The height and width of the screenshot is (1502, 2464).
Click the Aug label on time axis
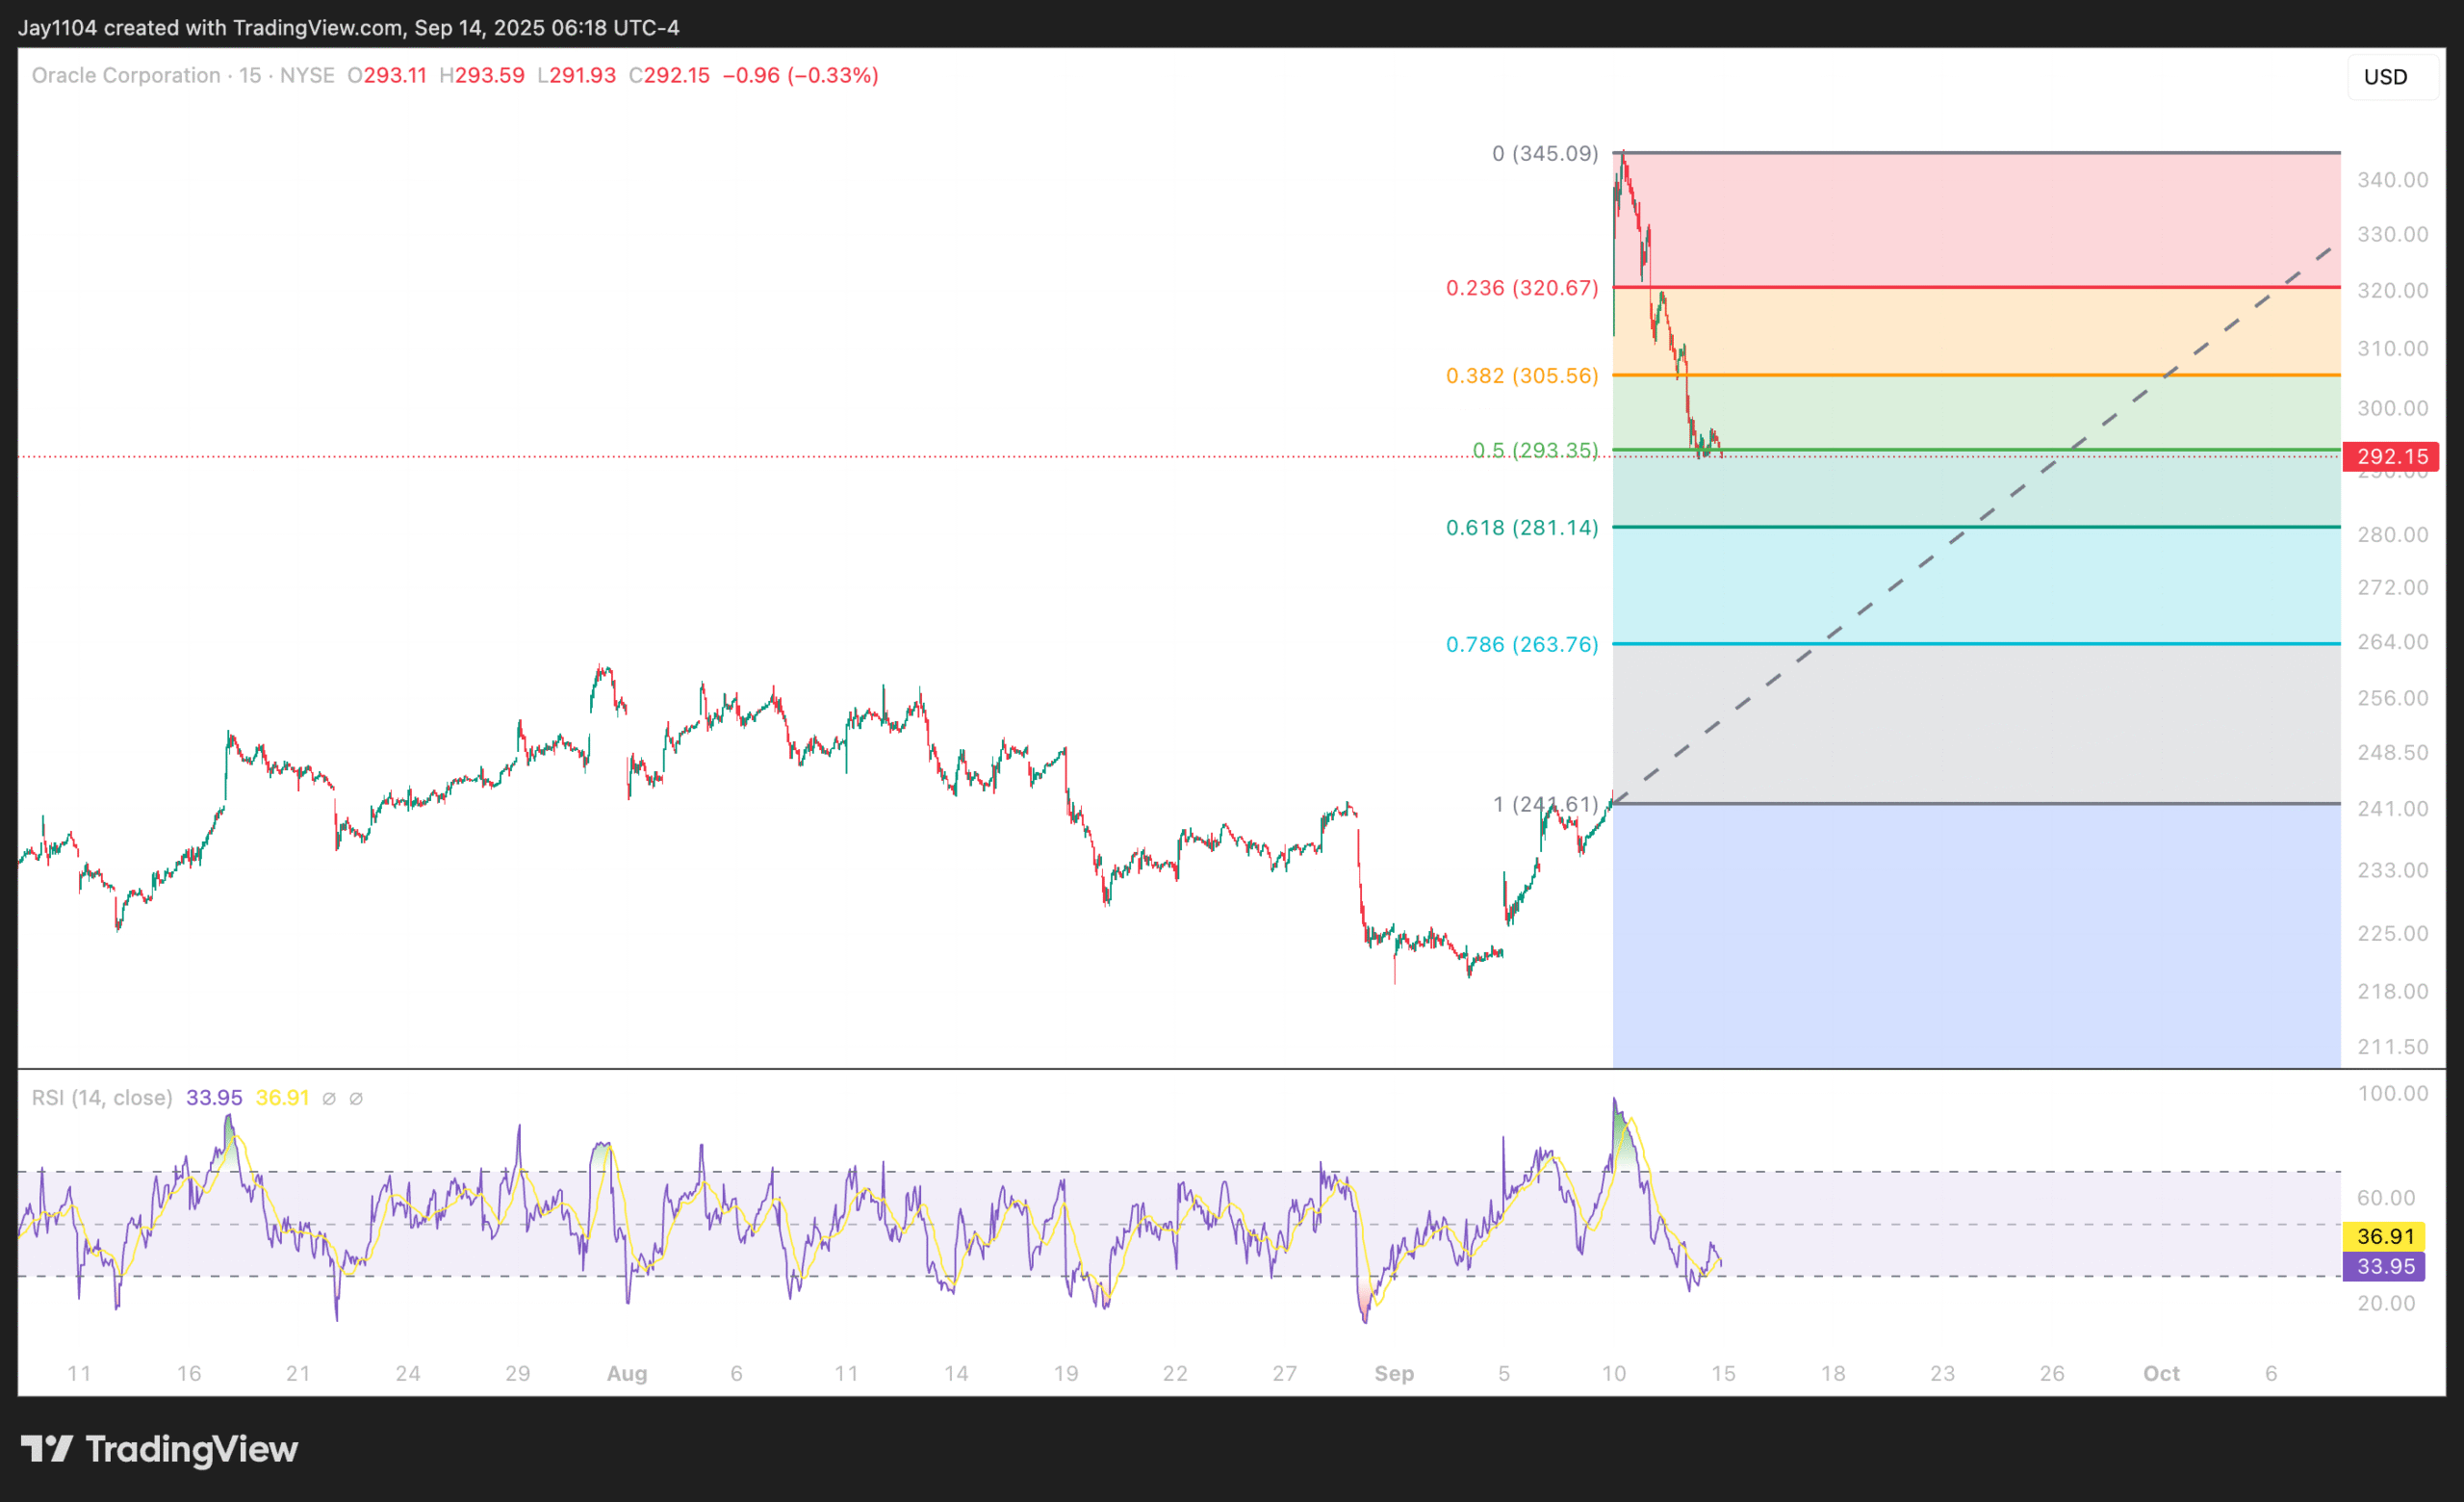627,1374
